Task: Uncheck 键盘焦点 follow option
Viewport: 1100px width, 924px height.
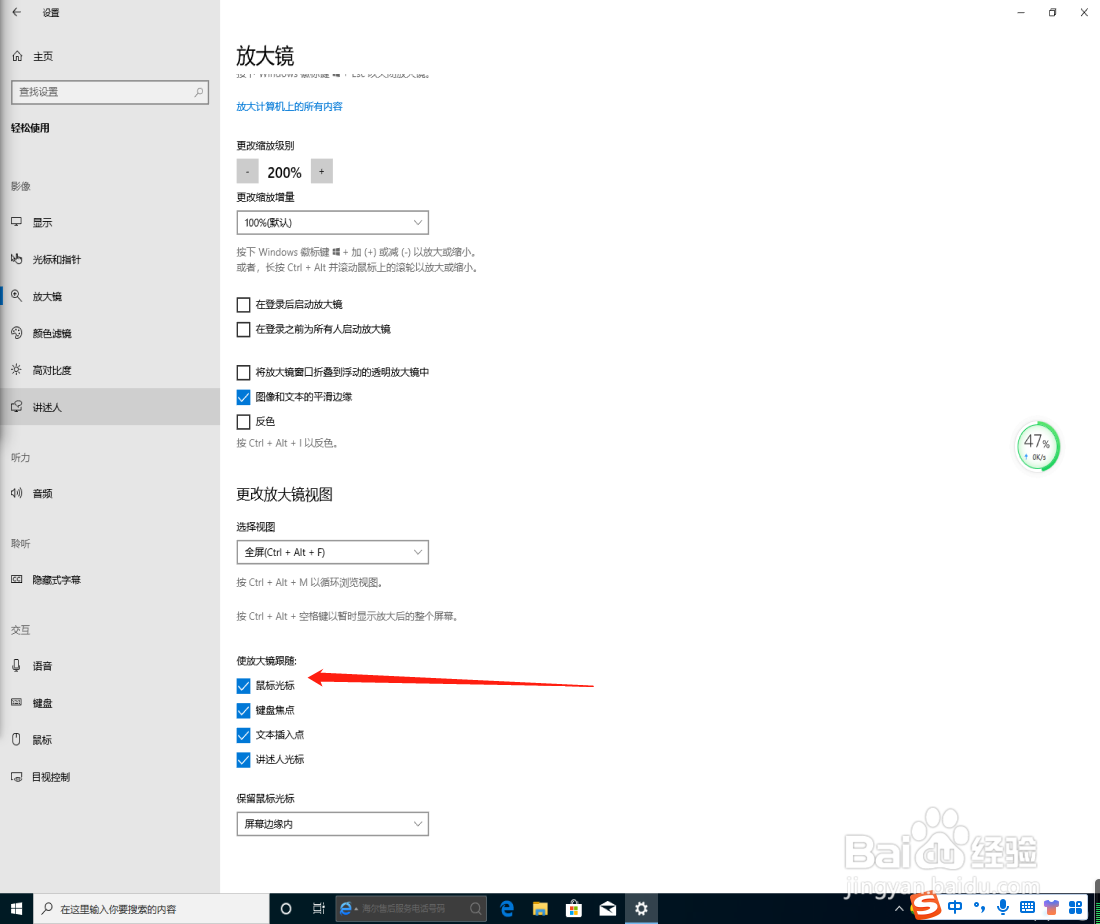Action: (x=243, y=711)
